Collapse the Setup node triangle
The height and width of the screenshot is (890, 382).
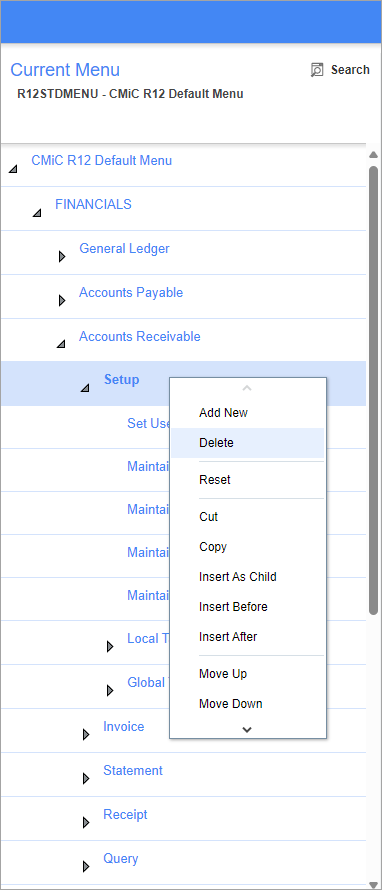[x=85, y=388]
